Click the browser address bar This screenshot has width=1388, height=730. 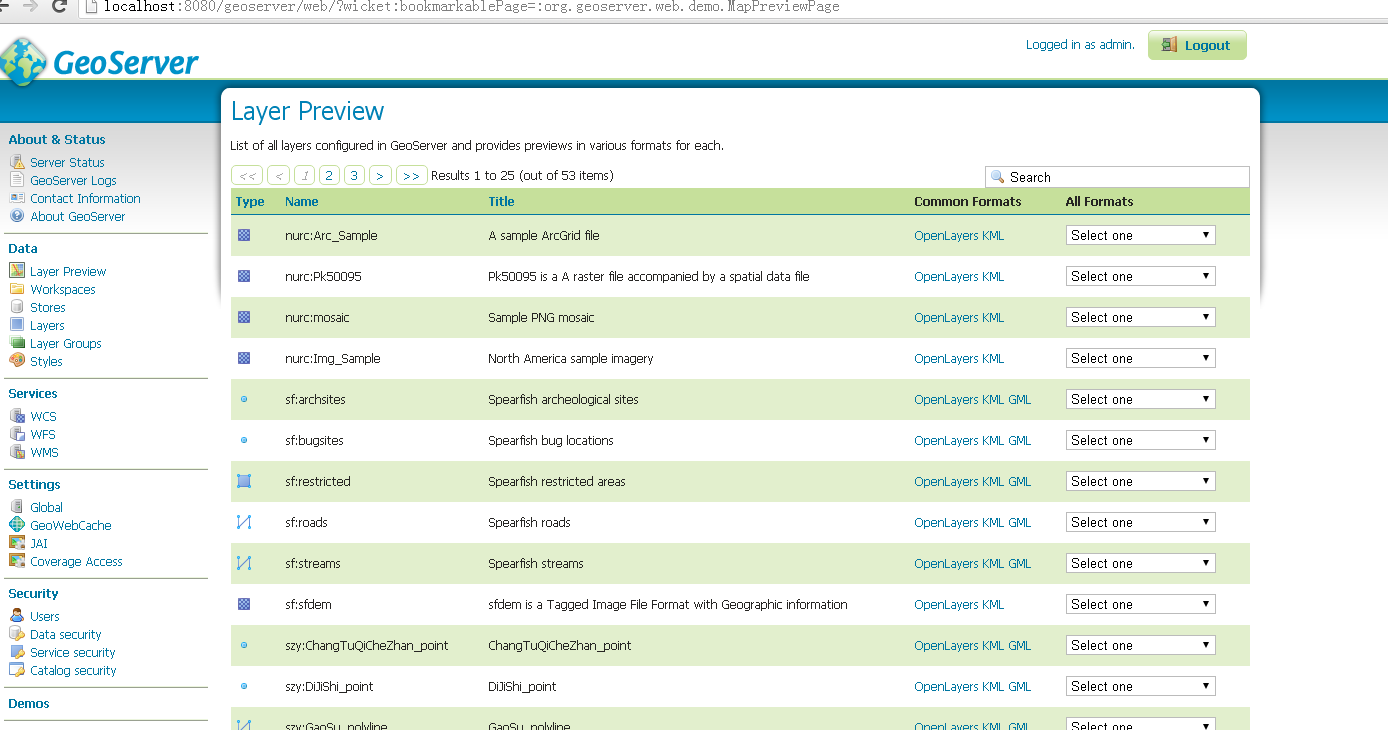click(734, 7)
